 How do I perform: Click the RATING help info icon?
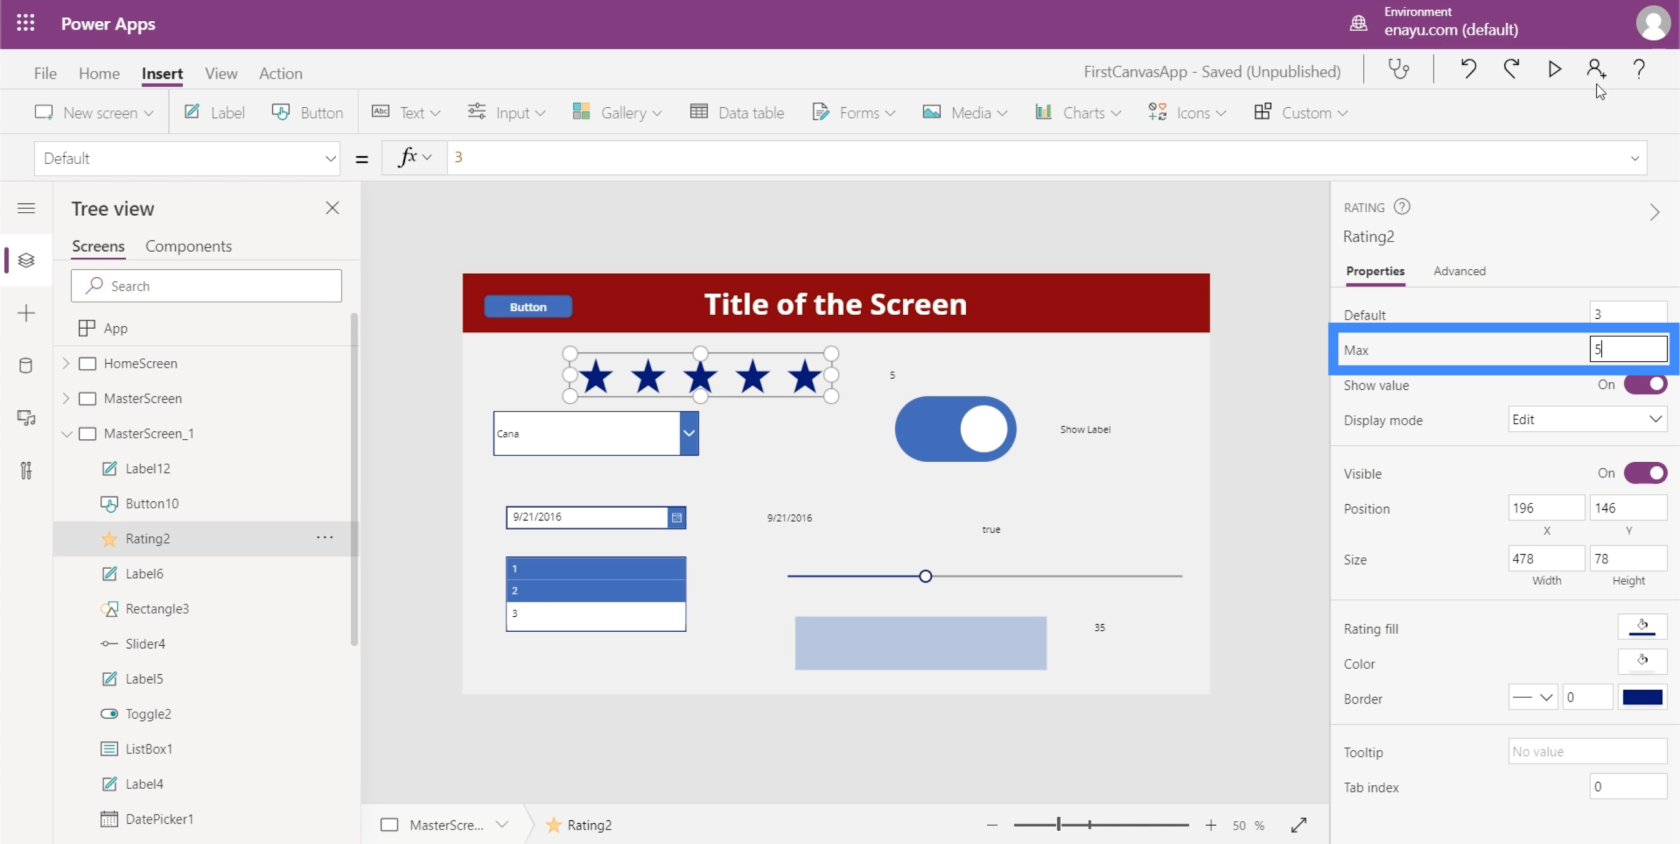(x=1402, y=207)
